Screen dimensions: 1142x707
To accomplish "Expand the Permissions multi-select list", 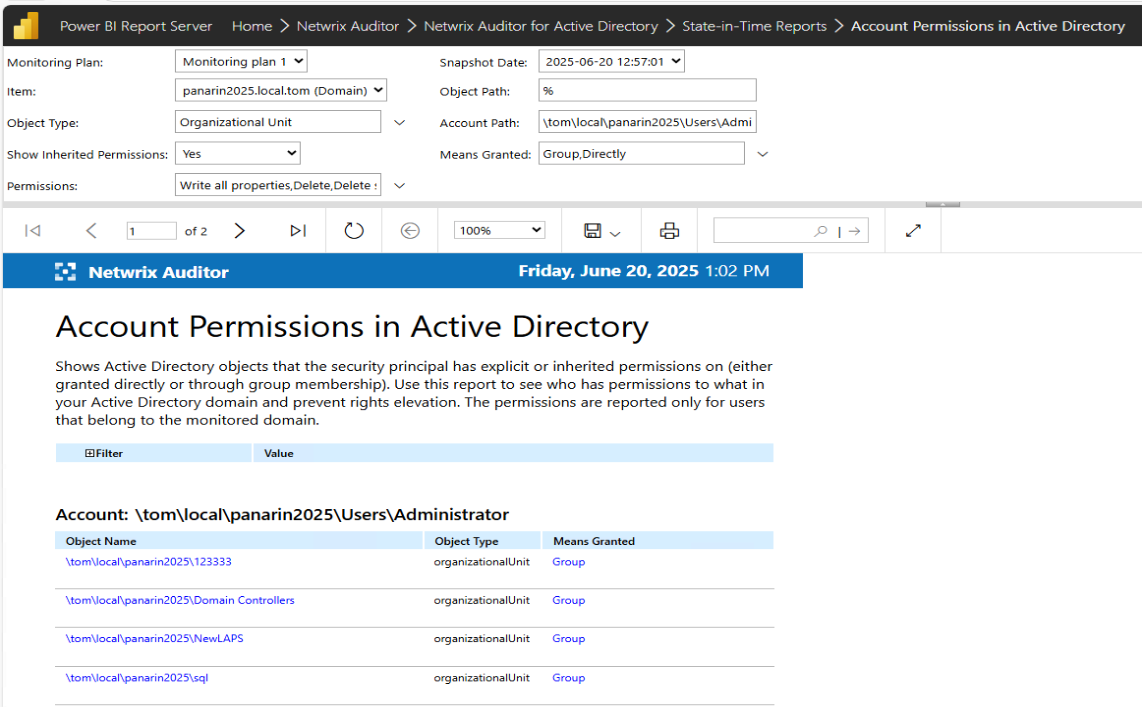I will click(x=399, y=186).
